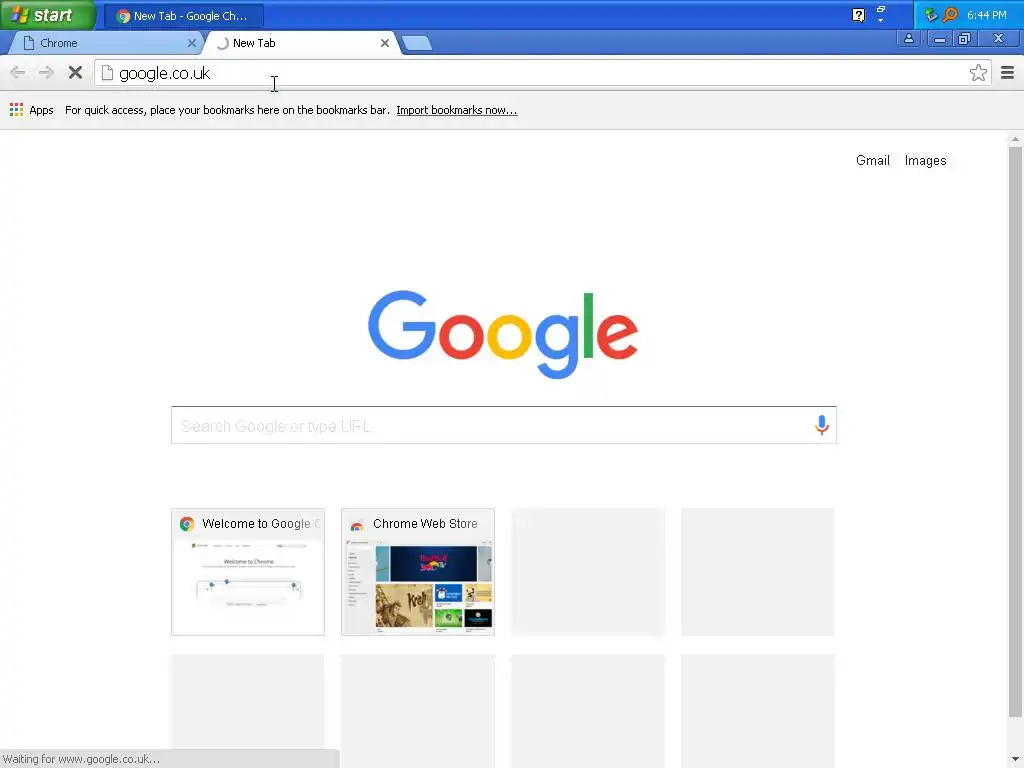
Task: Close the New Tab tab
Action: [x=385, y=43]
